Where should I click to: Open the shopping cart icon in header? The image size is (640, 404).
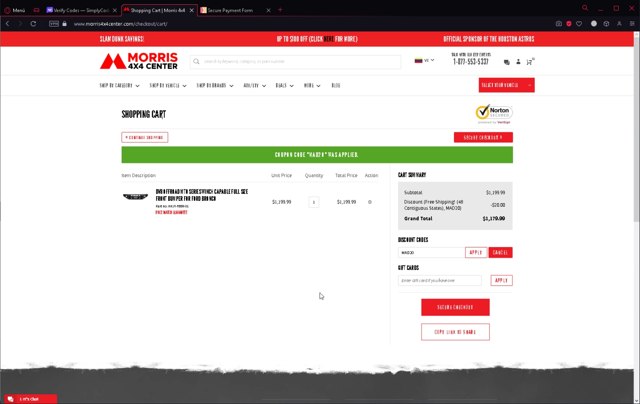[530, 62]
